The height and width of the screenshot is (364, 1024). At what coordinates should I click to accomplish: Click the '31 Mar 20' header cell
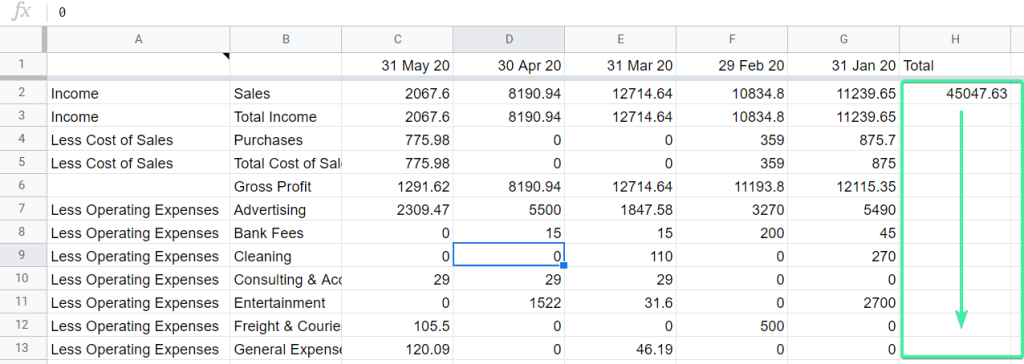pos(620,65)
